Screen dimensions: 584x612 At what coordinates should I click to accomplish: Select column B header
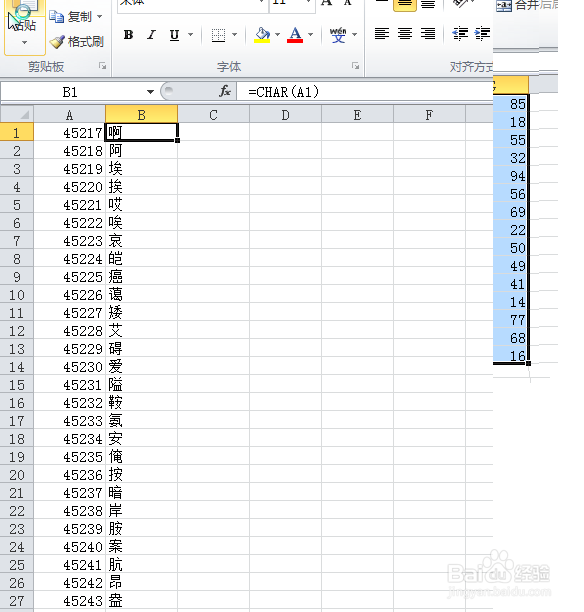pos(141,115)
